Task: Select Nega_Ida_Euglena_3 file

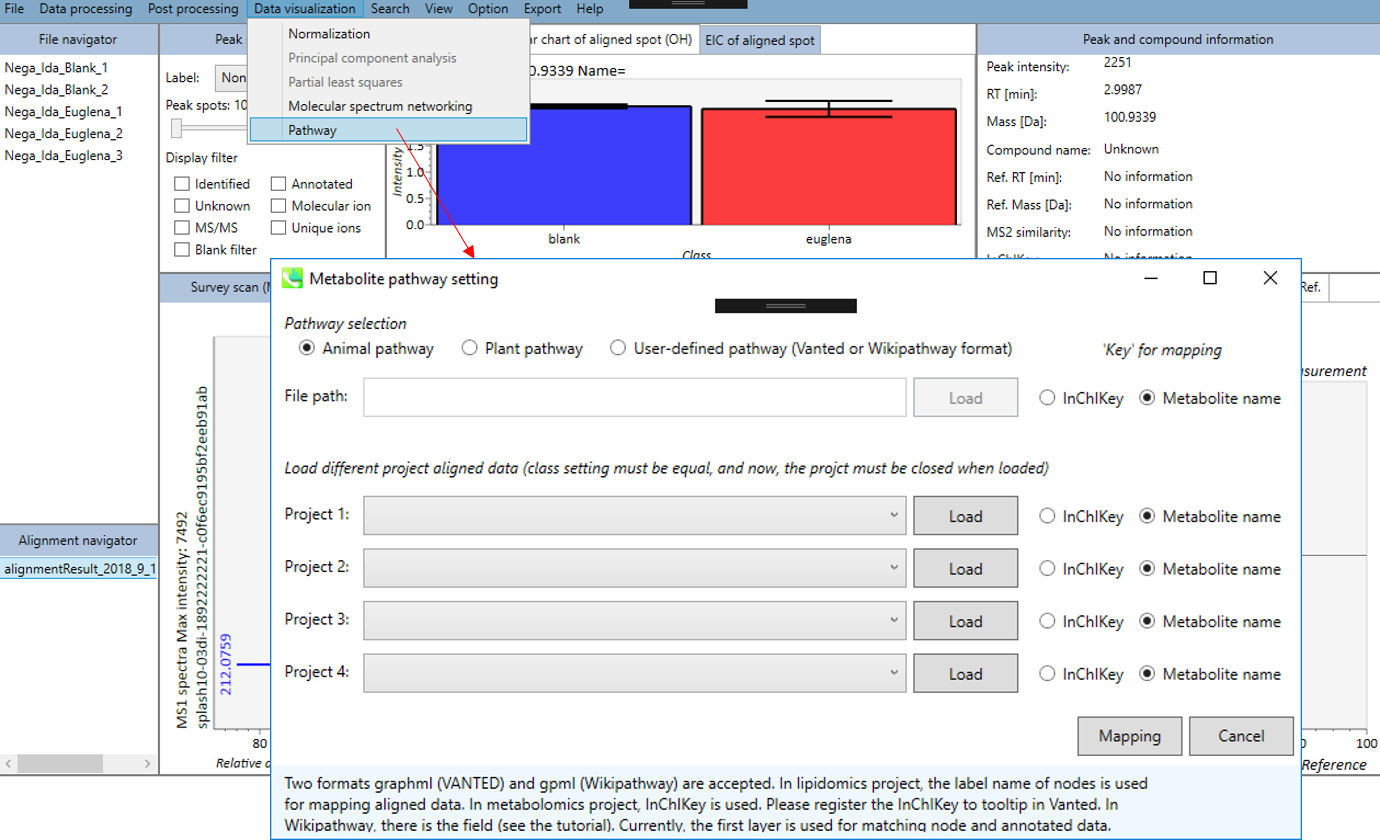Action: pos(63,155)
